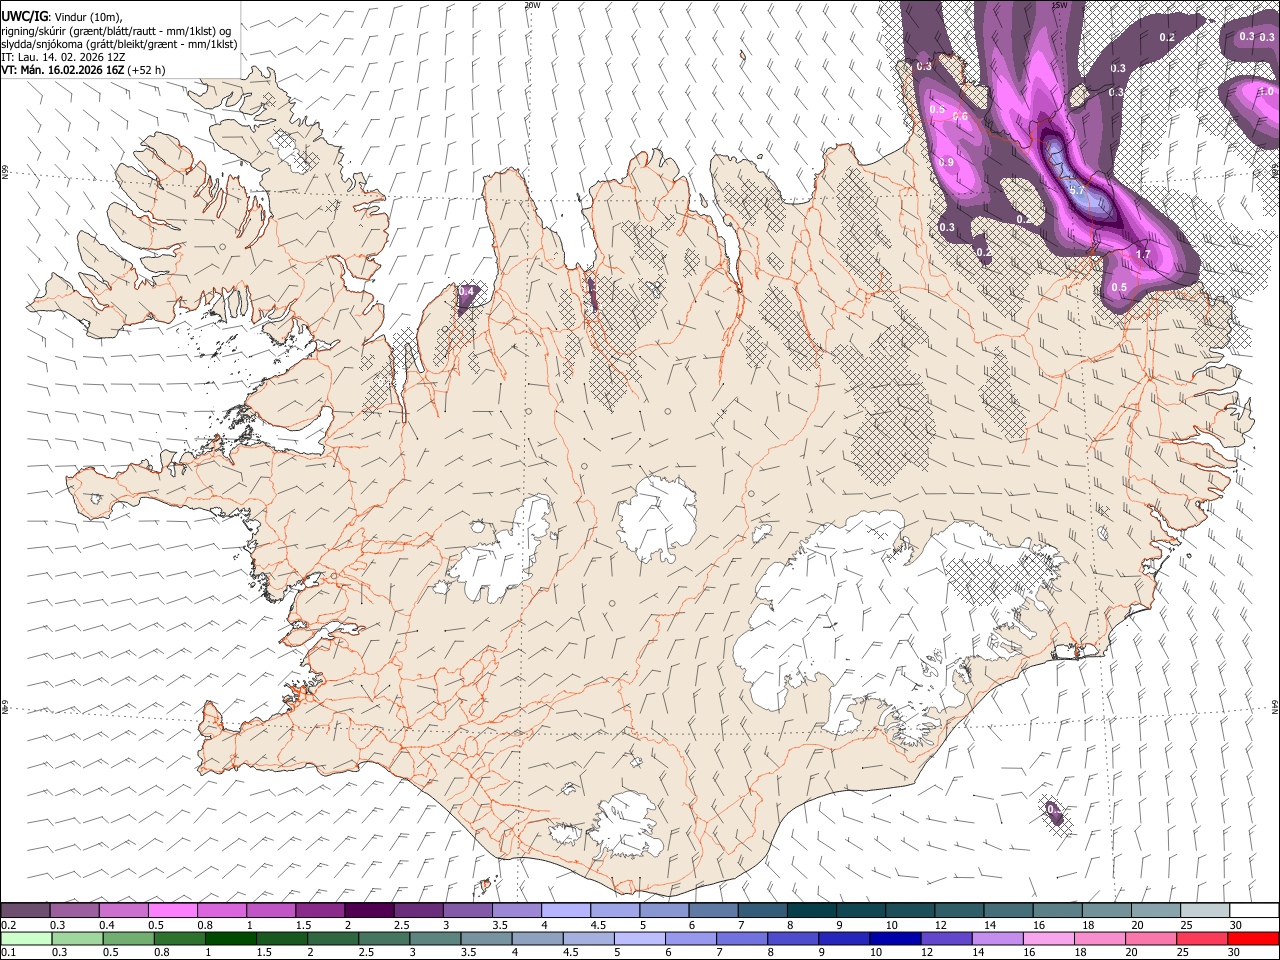Select first grey-purple swatch after 0.2 in snow scale
This screenshot has width=1280, height=960.
tap(25, 911)
